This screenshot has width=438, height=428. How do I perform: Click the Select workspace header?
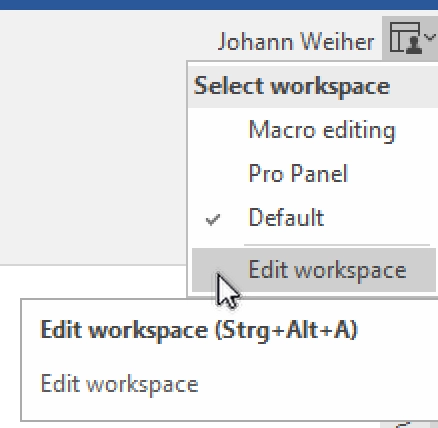pos(292,86)
